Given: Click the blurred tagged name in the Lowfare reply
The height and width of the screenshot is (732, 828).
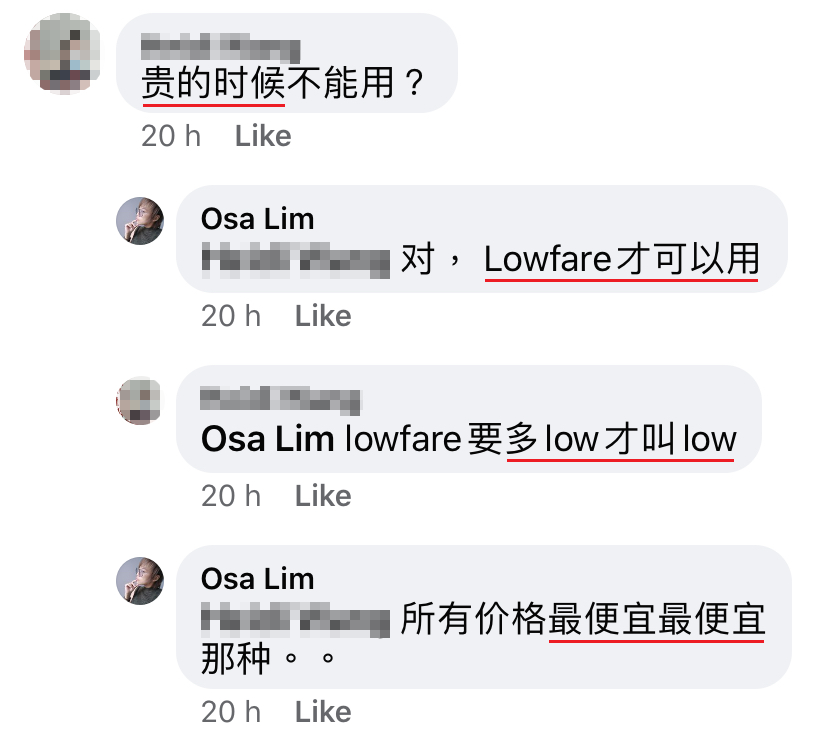Looking at the screenshot, I should [296, 260].
